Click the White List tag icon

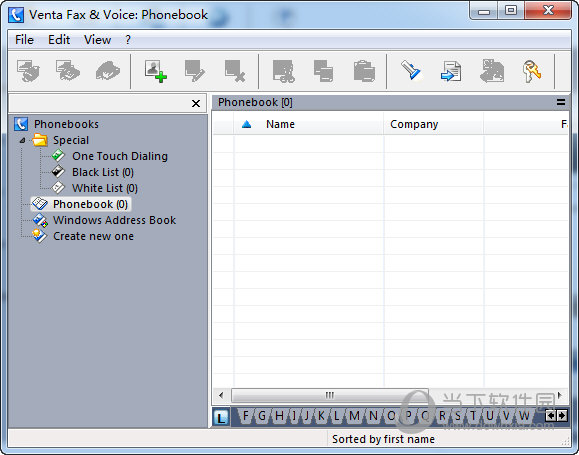[x=58, y=188]
